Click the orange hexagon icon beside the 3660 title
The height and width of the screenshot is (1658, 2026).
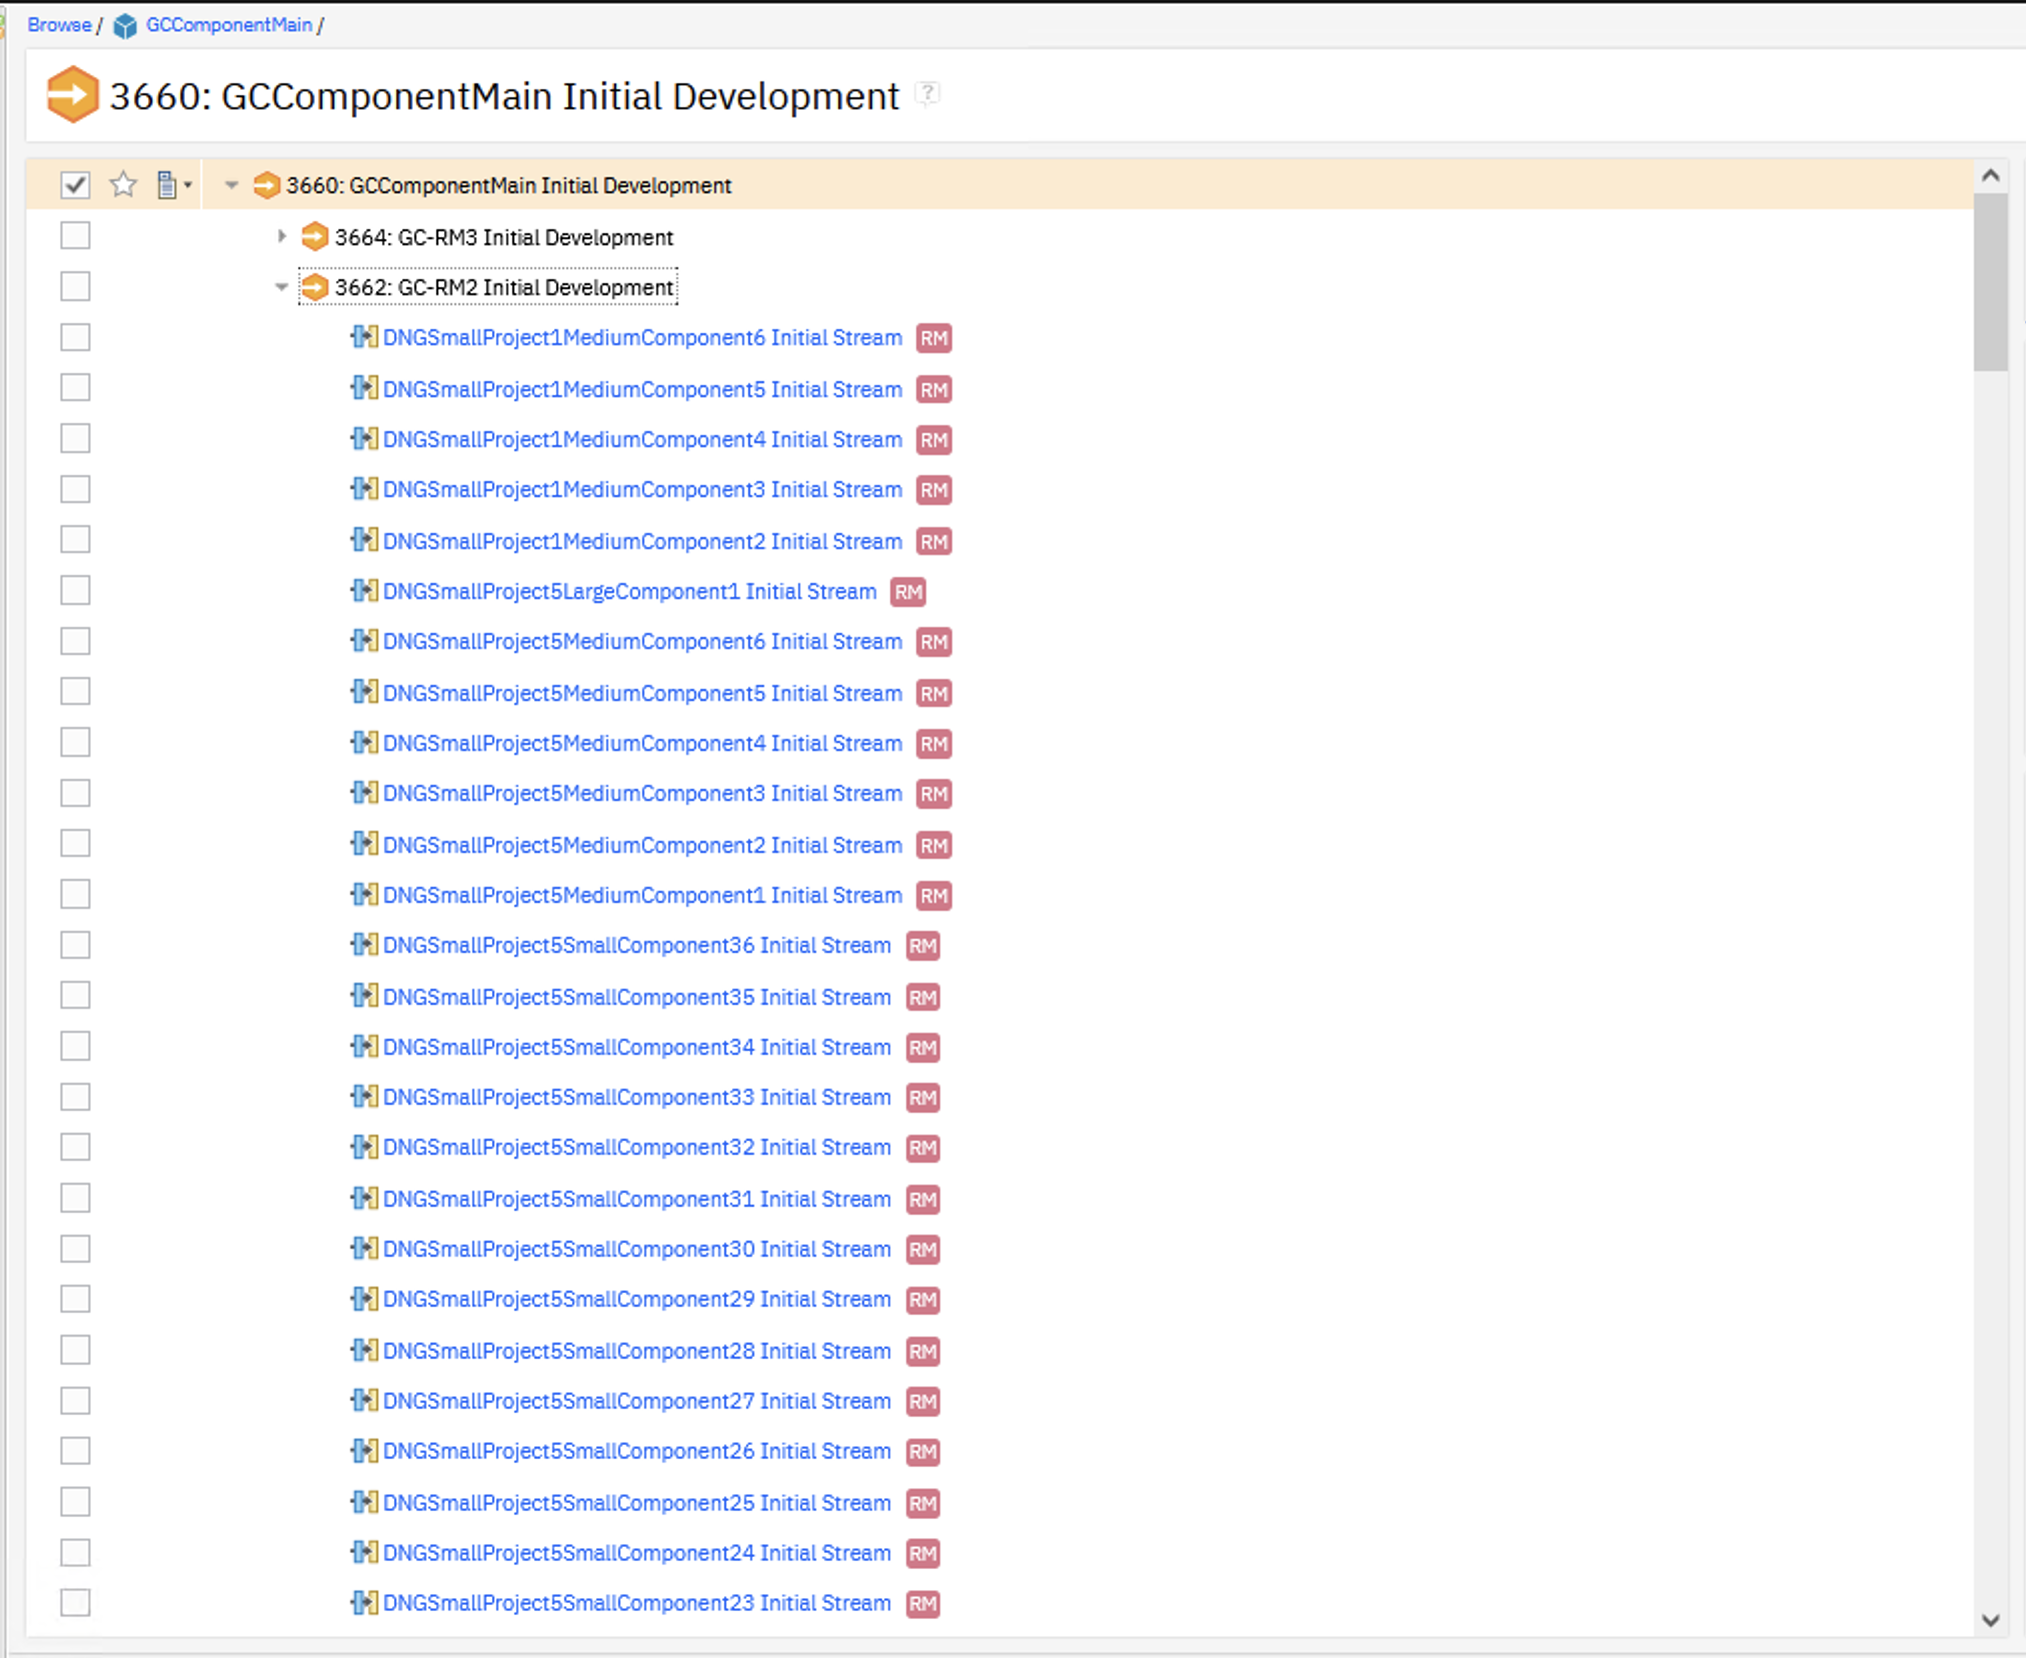click(72, 95)
